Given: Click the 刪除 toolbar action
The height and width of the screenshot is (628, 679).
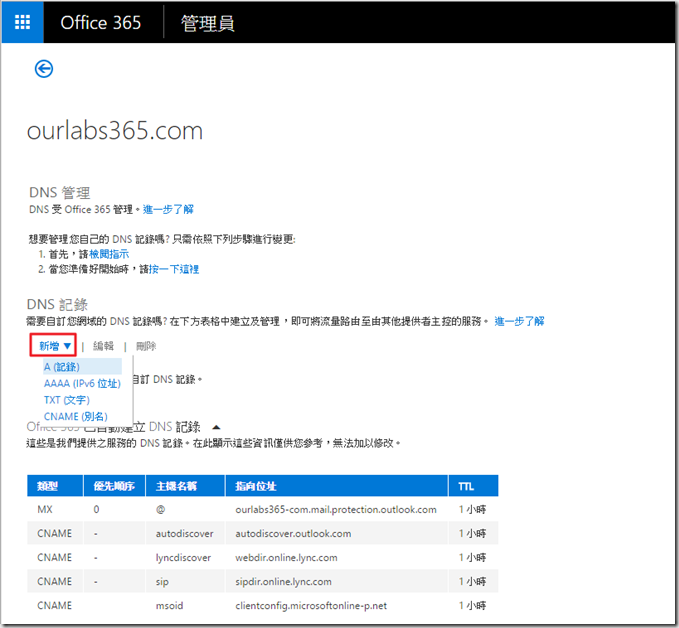Looking at the screenshot, I should pyautogui.click(x=147, y=346).
